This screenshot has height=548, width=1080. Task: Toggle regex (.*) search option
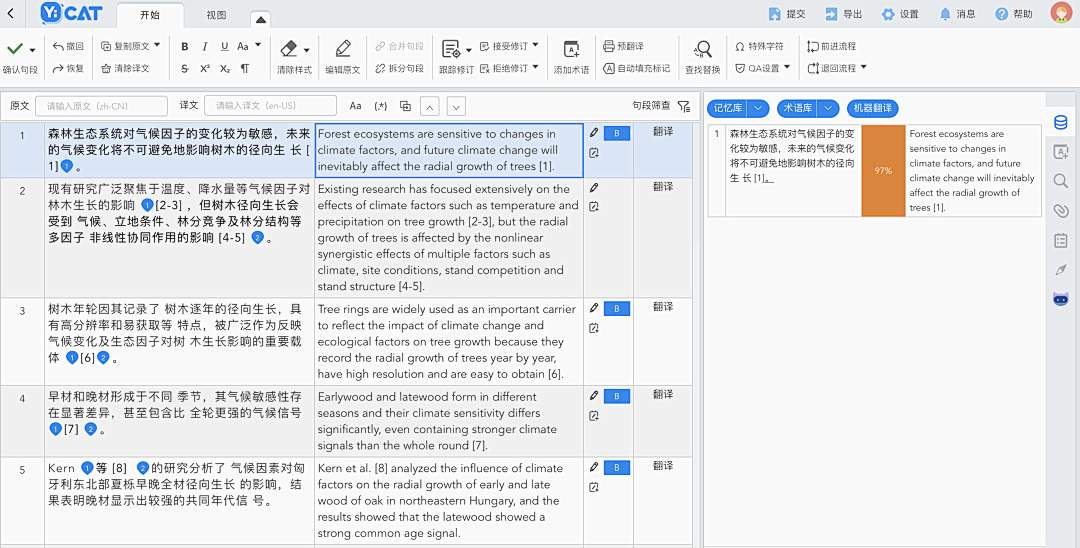pyautogui.click(x=380, y=106)
